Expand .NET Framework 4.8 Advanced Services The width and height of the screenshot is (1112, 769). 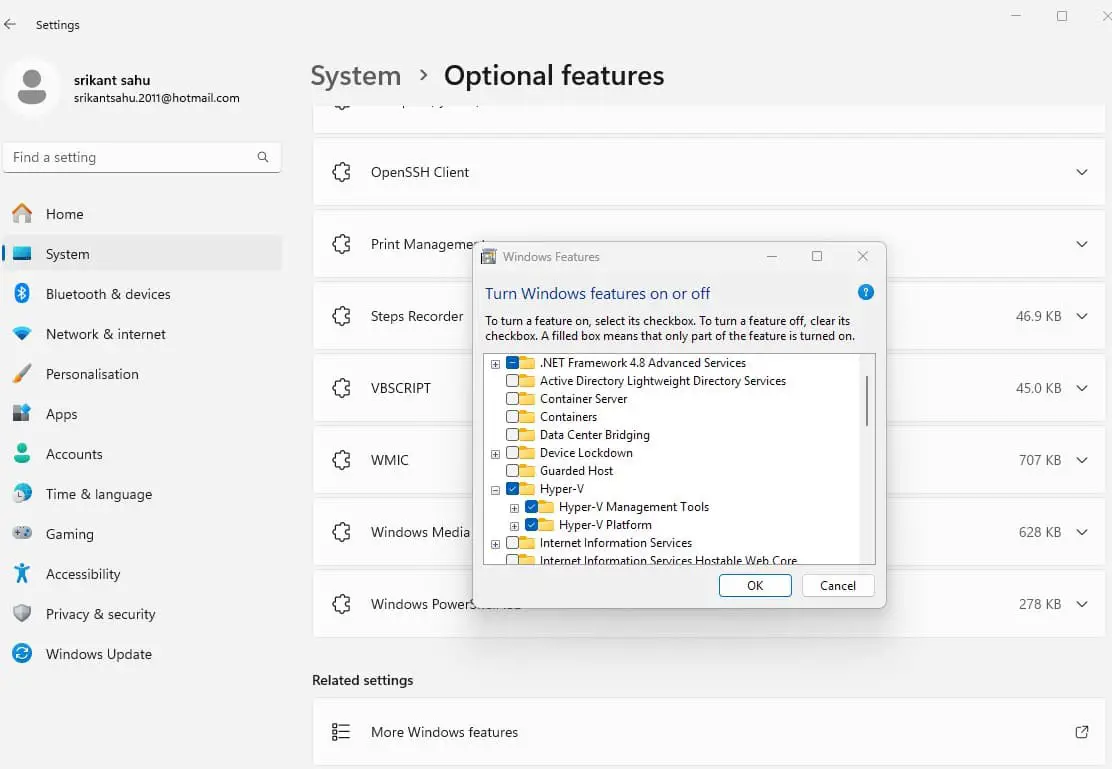click(x=495, y=364)
